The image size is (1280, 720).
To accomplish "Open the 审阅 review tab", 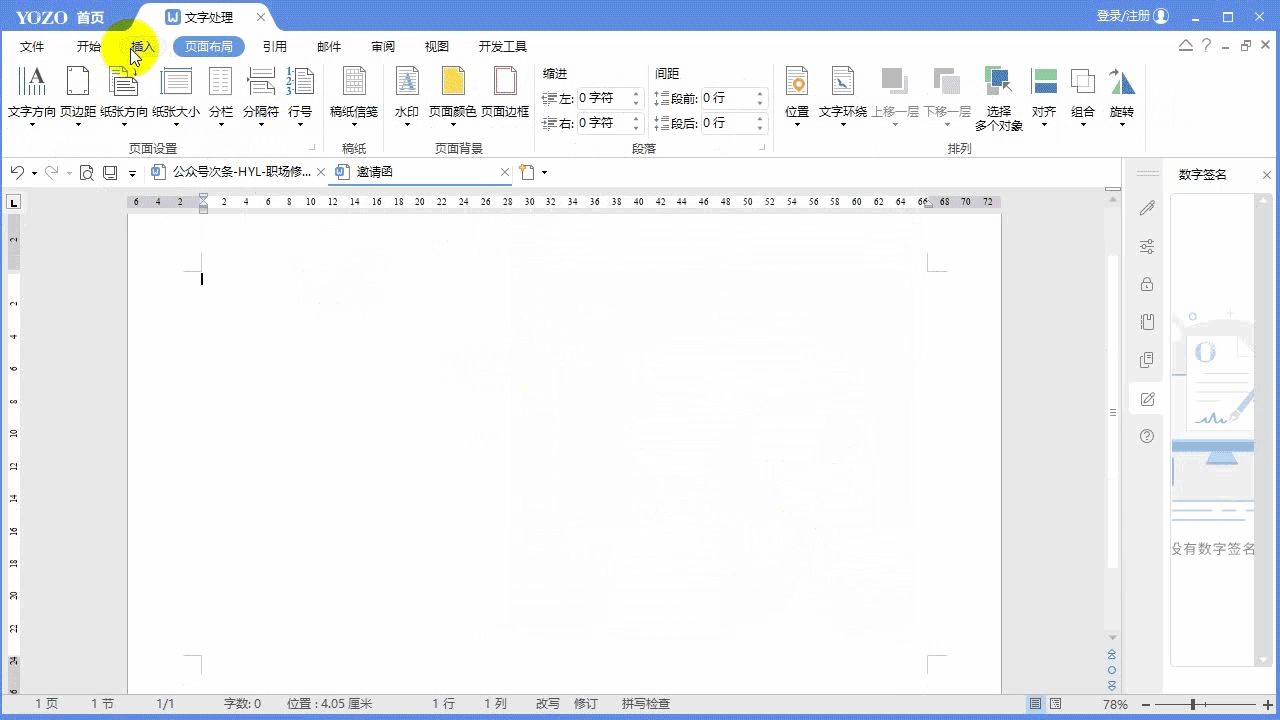I will point(382,47).
